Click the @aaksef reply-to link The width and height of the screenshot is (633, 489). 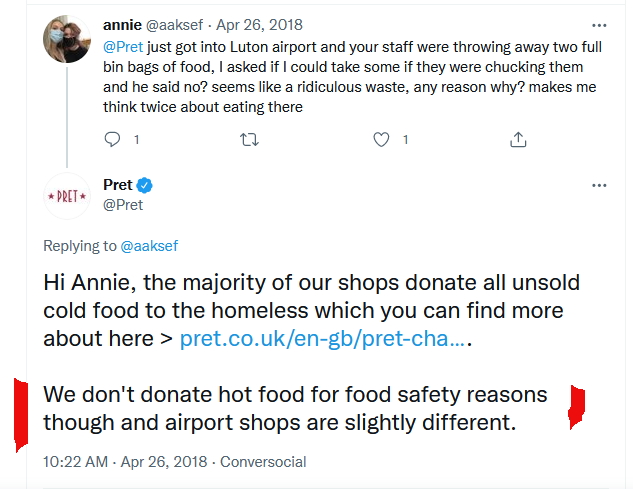[149, 246]
